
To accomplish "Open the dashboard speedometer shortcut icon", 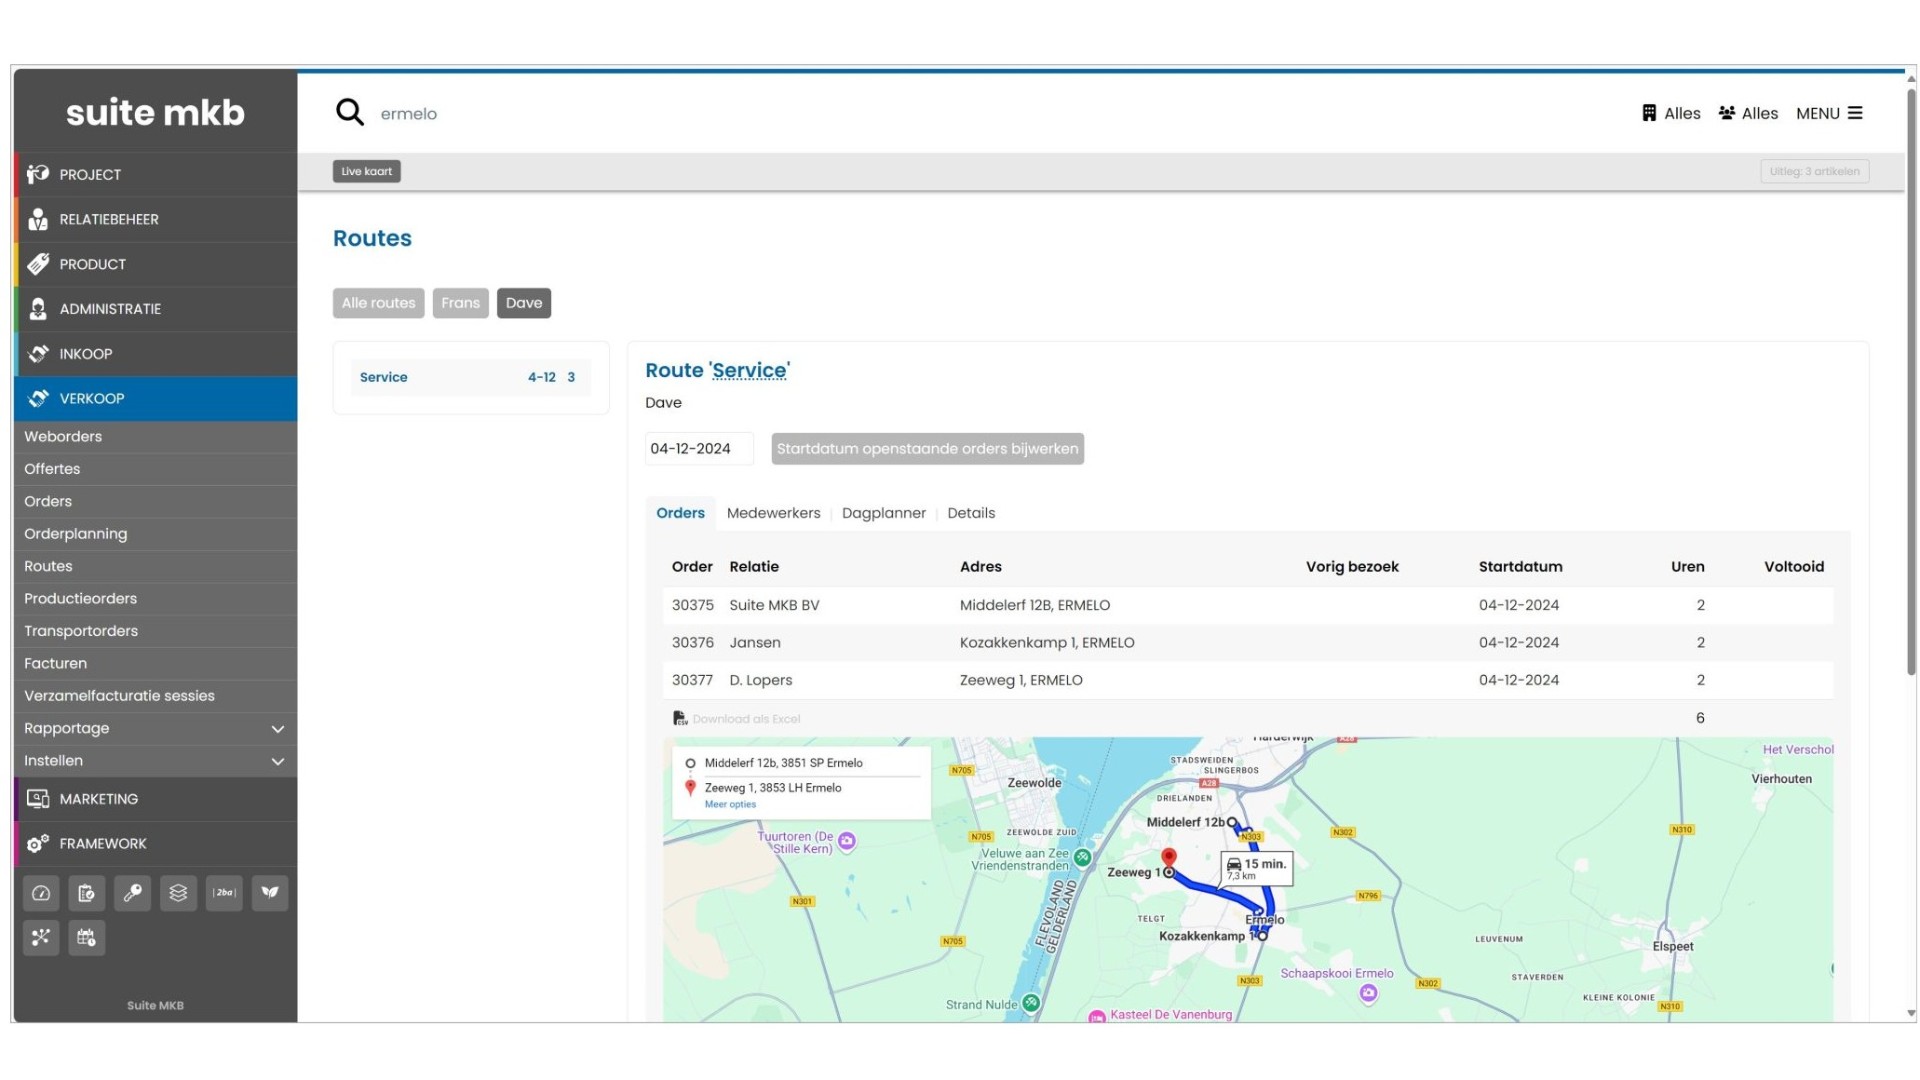I will (x=41, y=893).
